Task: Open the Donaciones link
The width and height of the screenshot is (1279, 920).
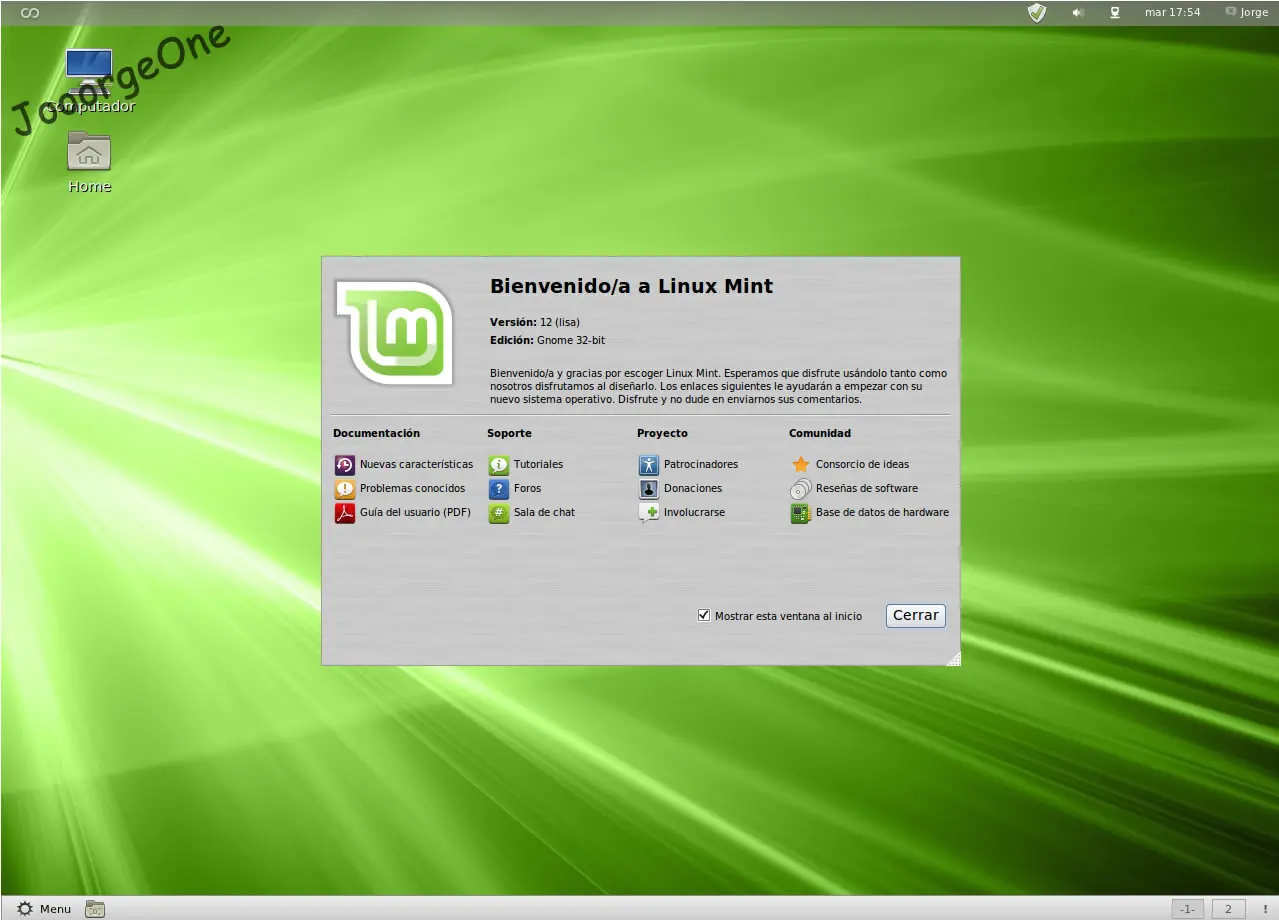Action: 693,489
